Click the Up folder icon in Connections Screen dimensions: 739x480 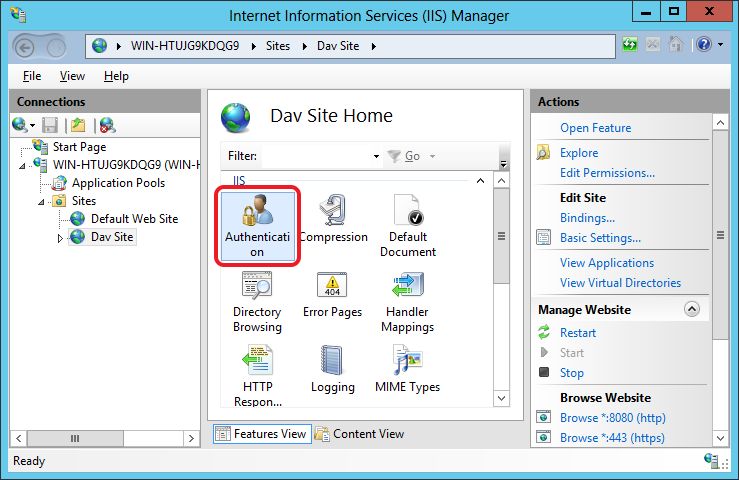78,125
